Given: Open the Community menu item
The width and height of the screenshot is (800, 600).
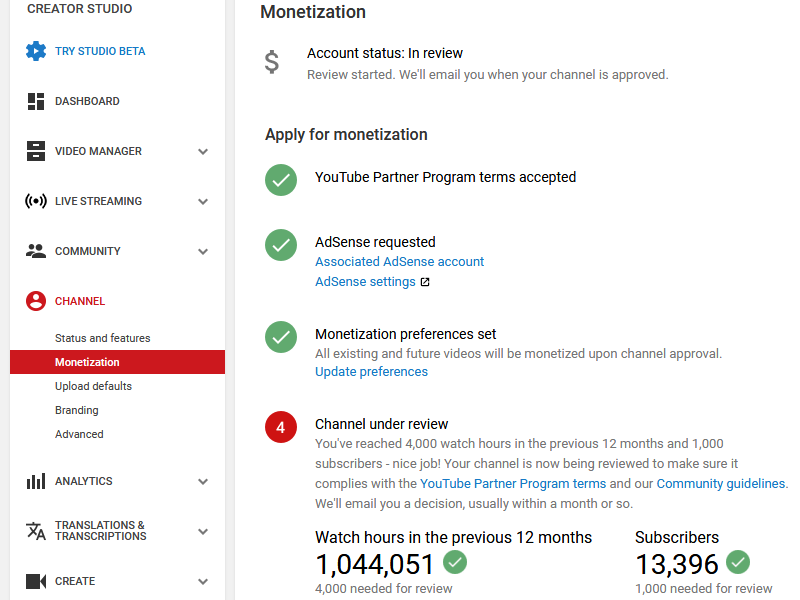Looking at the screenshot, I should [x=88, y=251].
